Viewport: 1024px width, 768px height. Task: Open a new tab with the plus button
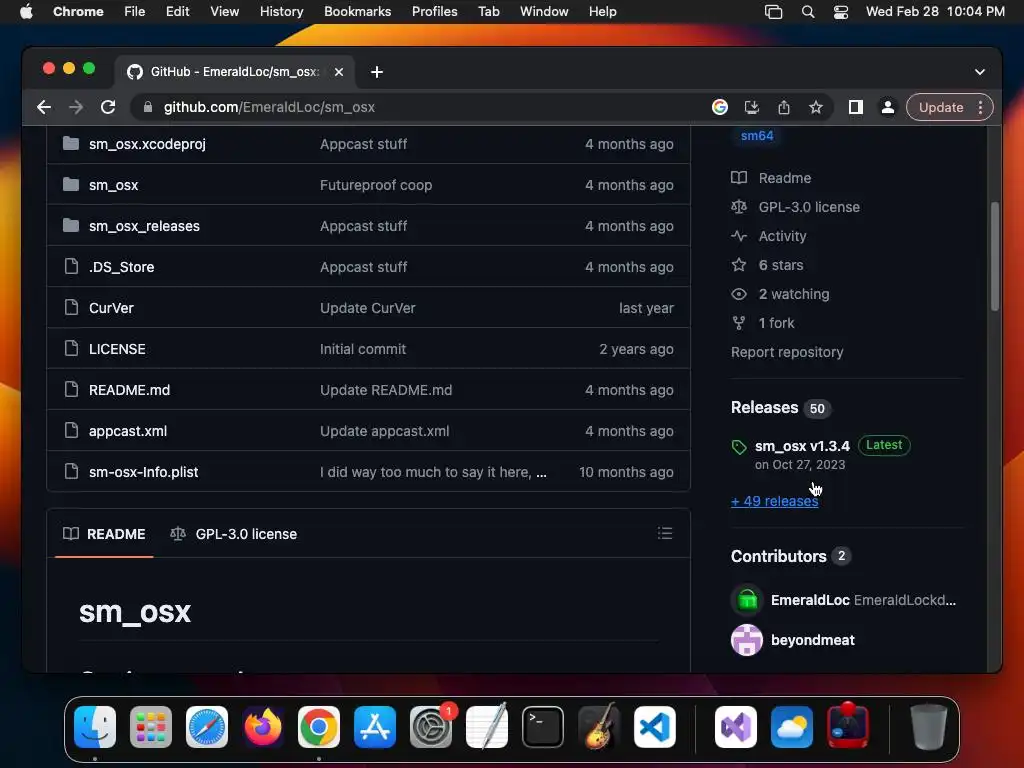click(x=377, y=72)
